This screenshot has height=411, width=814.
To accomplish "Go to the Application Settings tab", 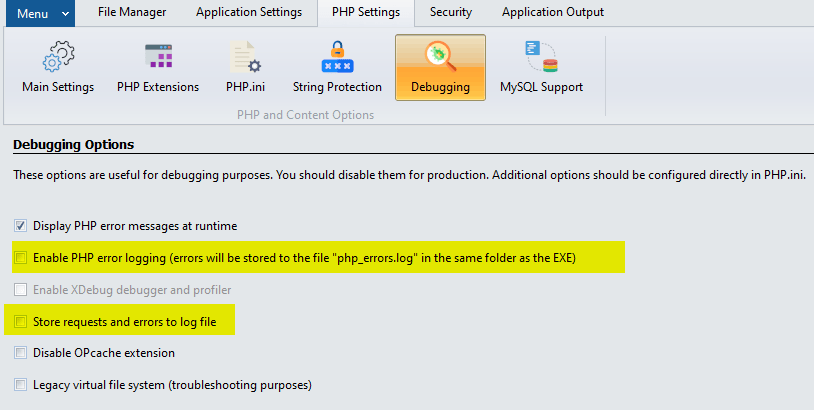I will pos(248,13).
